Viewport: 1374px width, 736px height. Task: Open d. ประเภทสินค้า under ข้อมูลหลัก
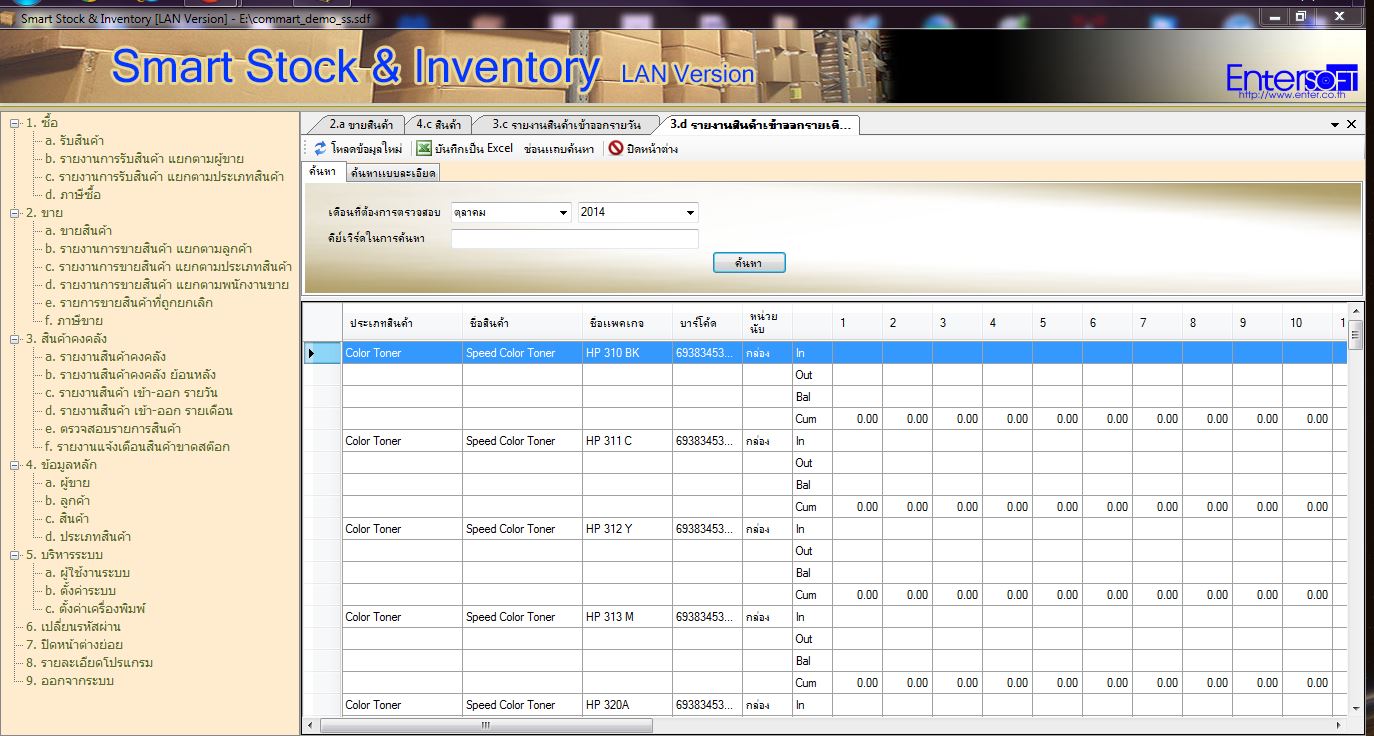click(88, 537)
